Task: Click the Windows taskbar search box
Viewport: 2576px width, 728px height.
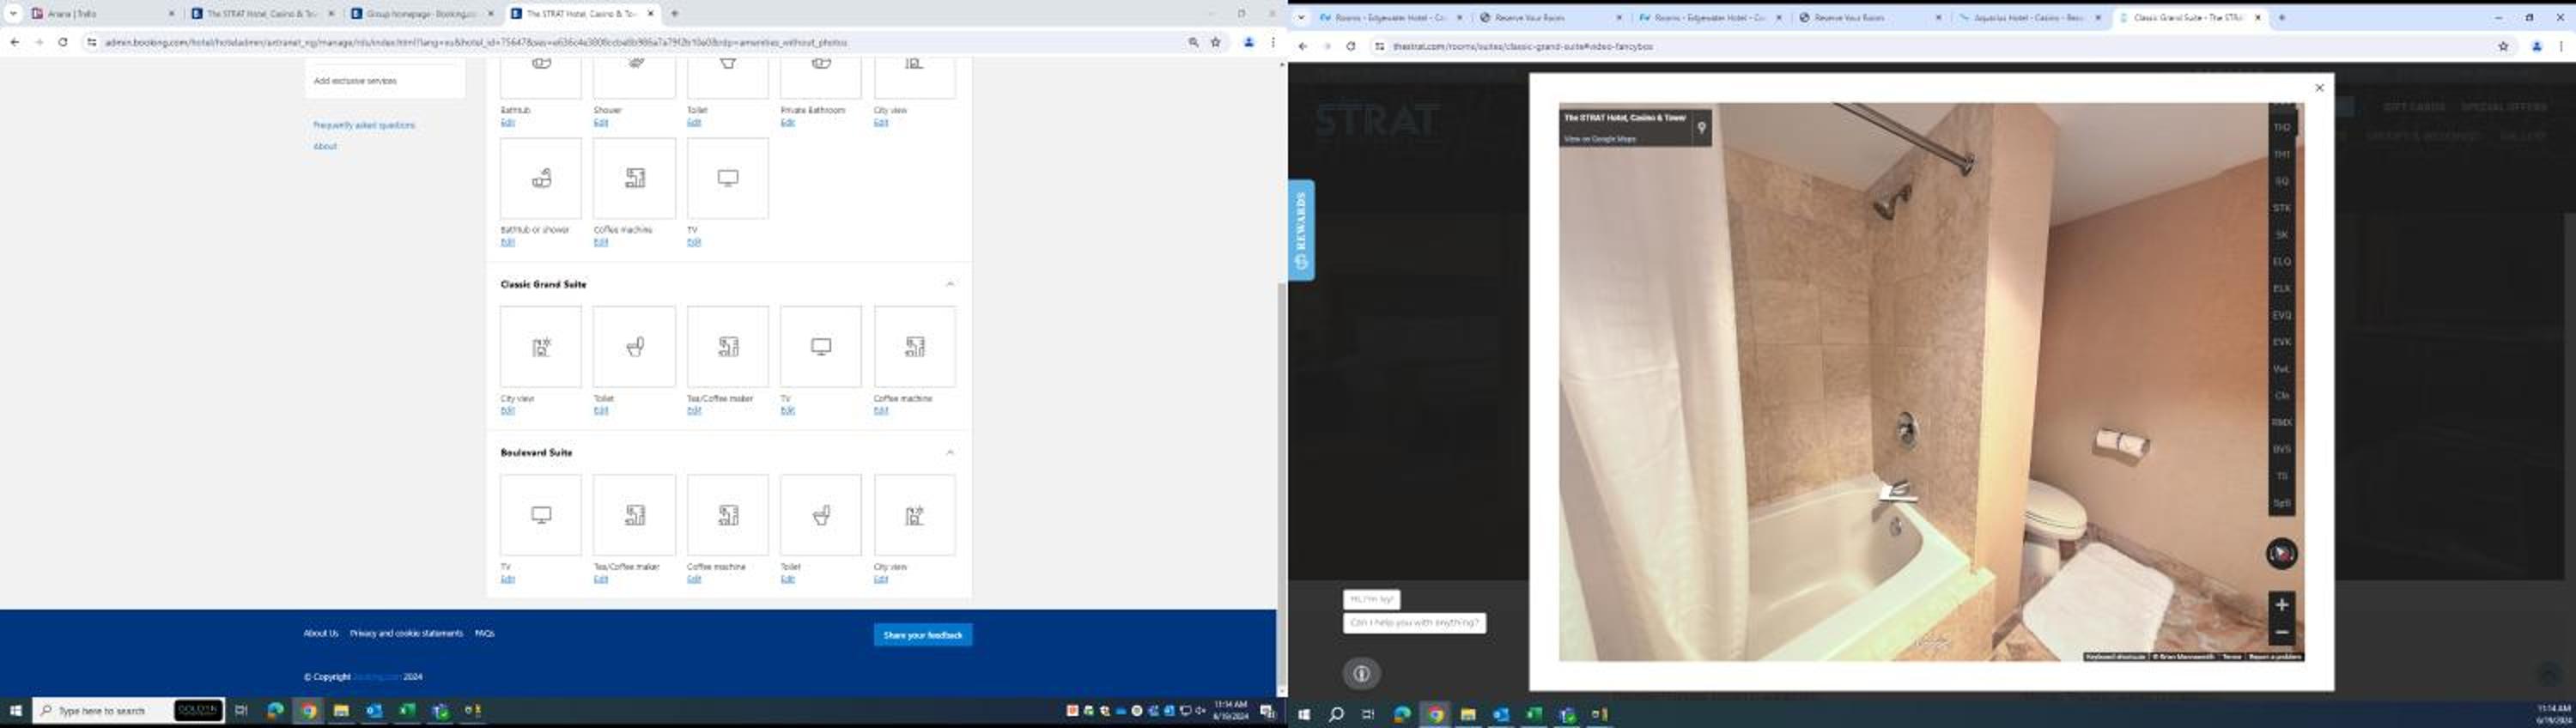Action: click(x=102, y=711)
